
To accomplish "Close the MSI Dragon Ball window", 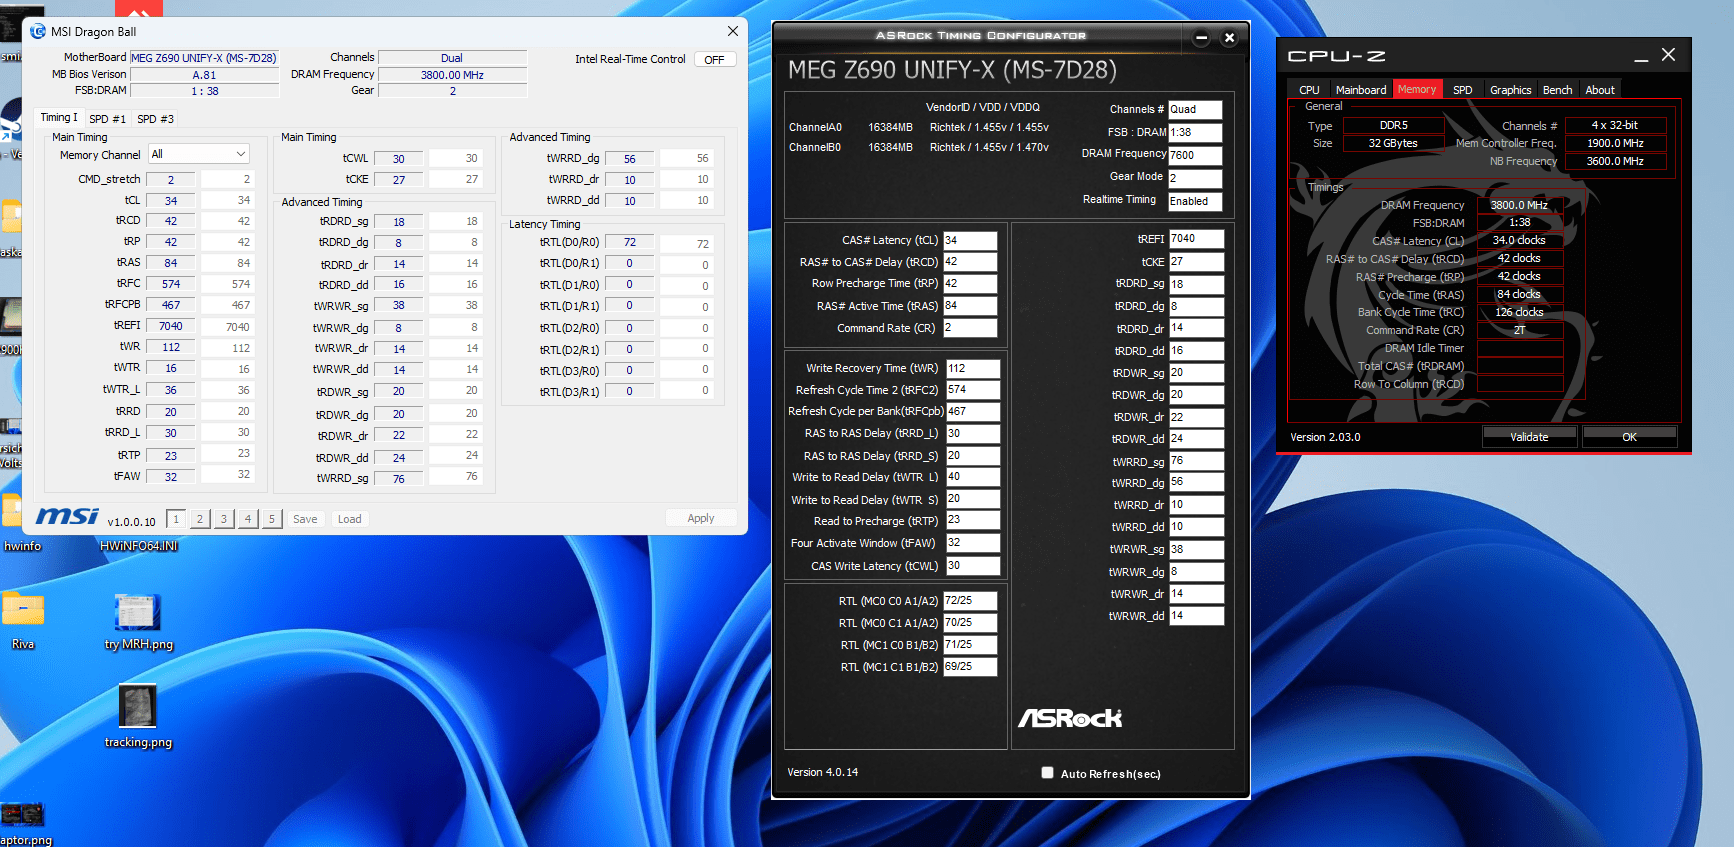I will coord(732,31).
